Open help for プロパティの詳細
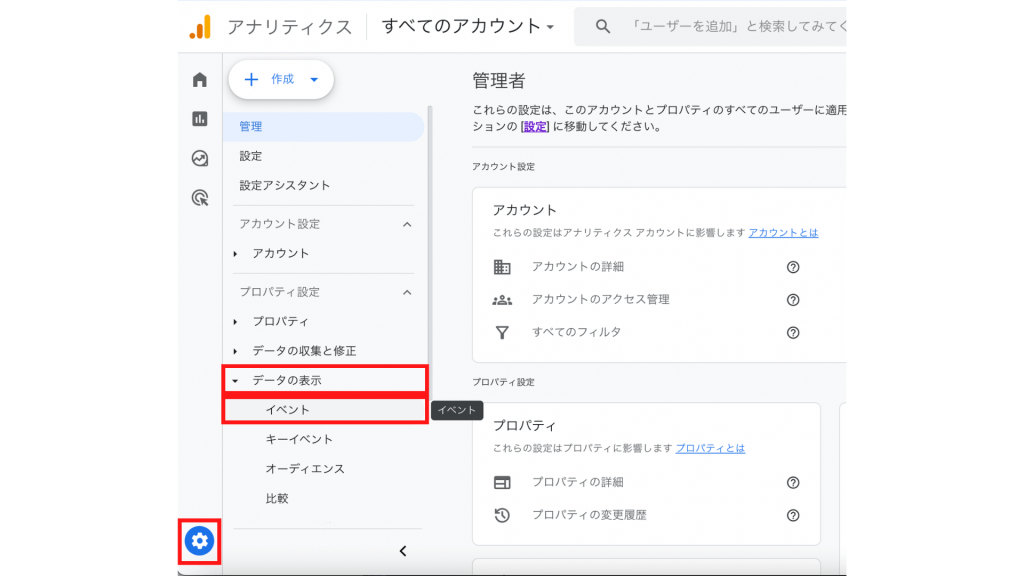The image size is (1024, 576). coord(793,483)
